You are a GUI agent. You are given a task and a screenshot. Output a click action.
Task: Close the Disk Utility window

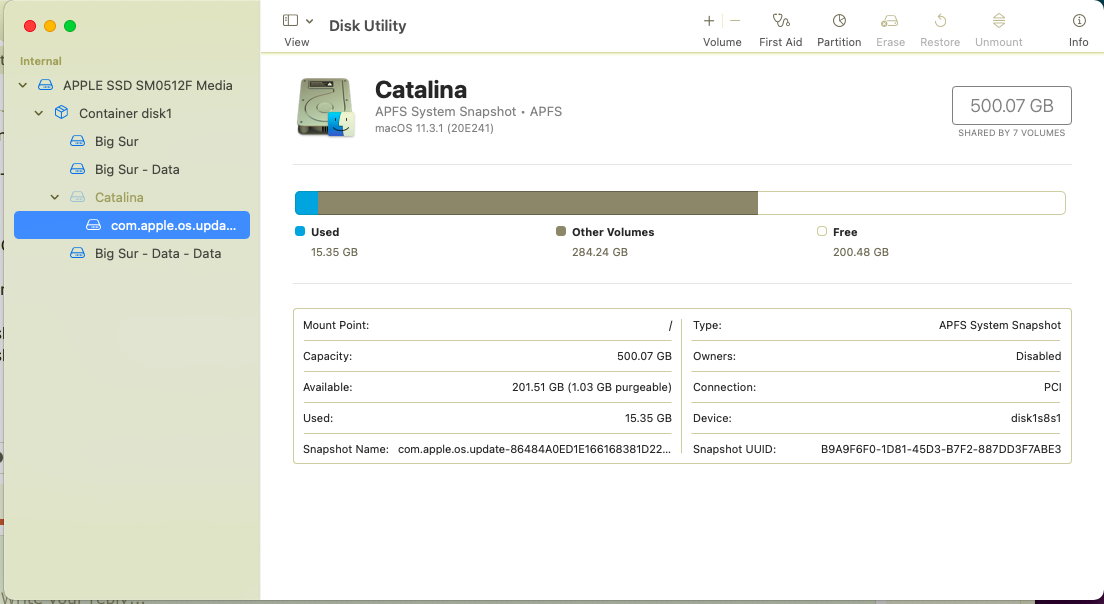[30, 26]
